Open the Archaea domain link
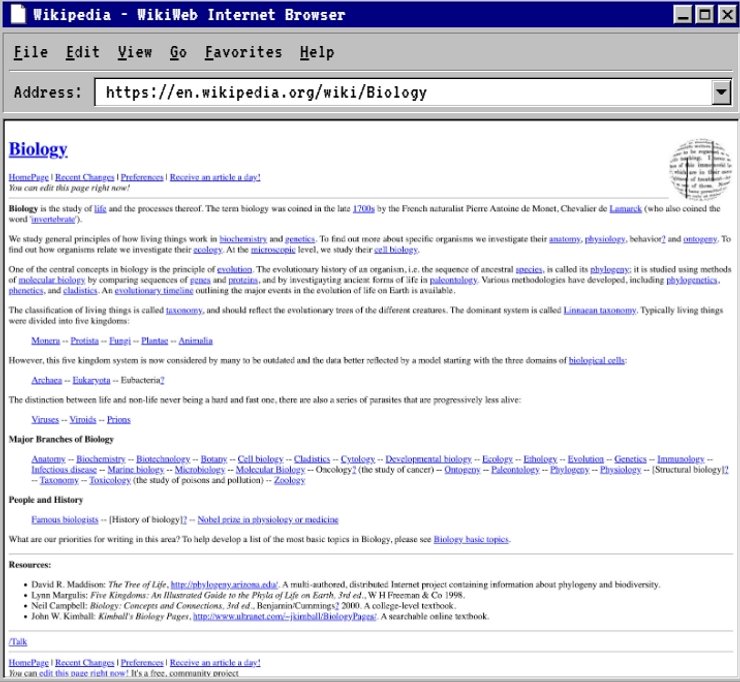Screen dimensions: 740x682 [47, 380]
